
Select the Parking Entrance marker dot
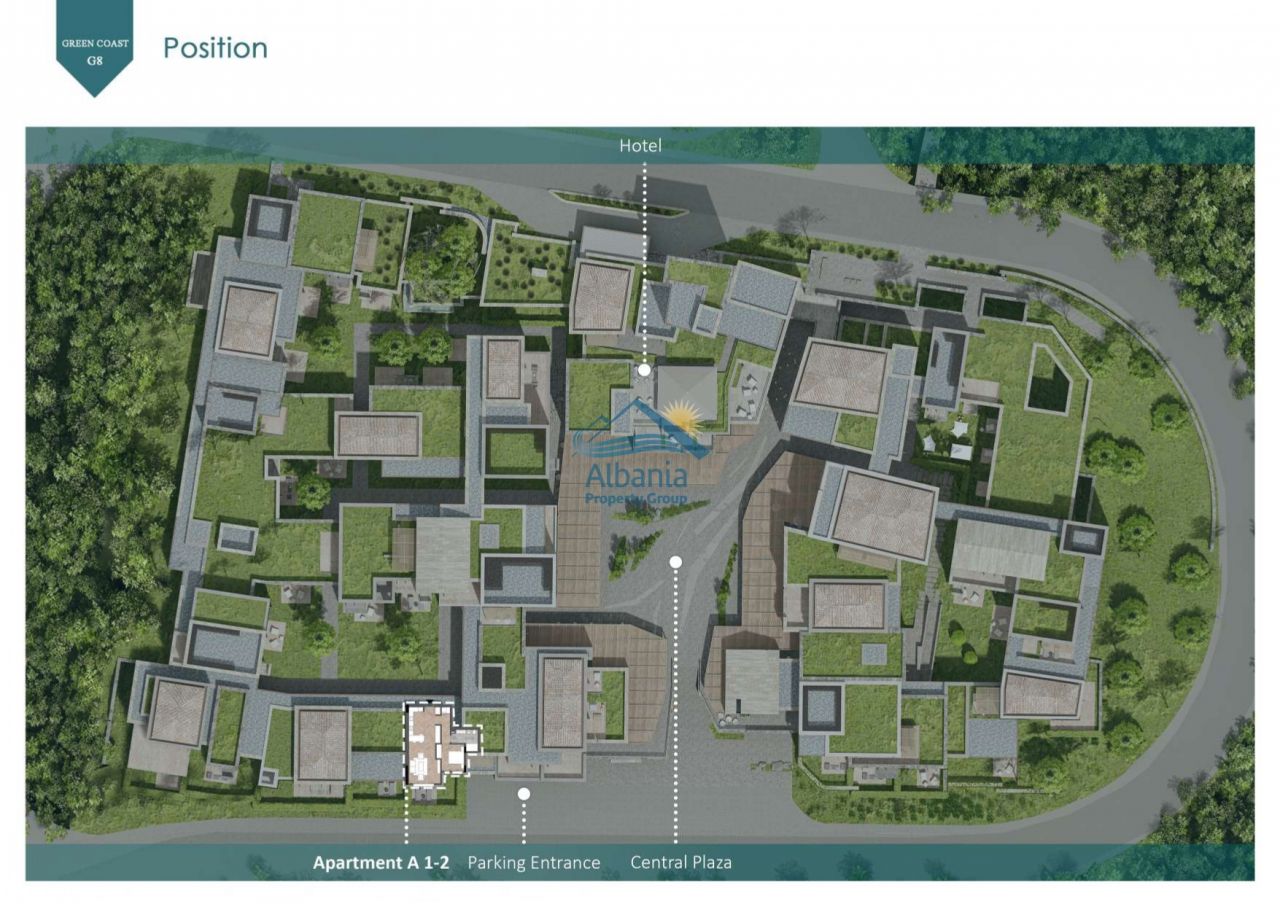(523, 793)
